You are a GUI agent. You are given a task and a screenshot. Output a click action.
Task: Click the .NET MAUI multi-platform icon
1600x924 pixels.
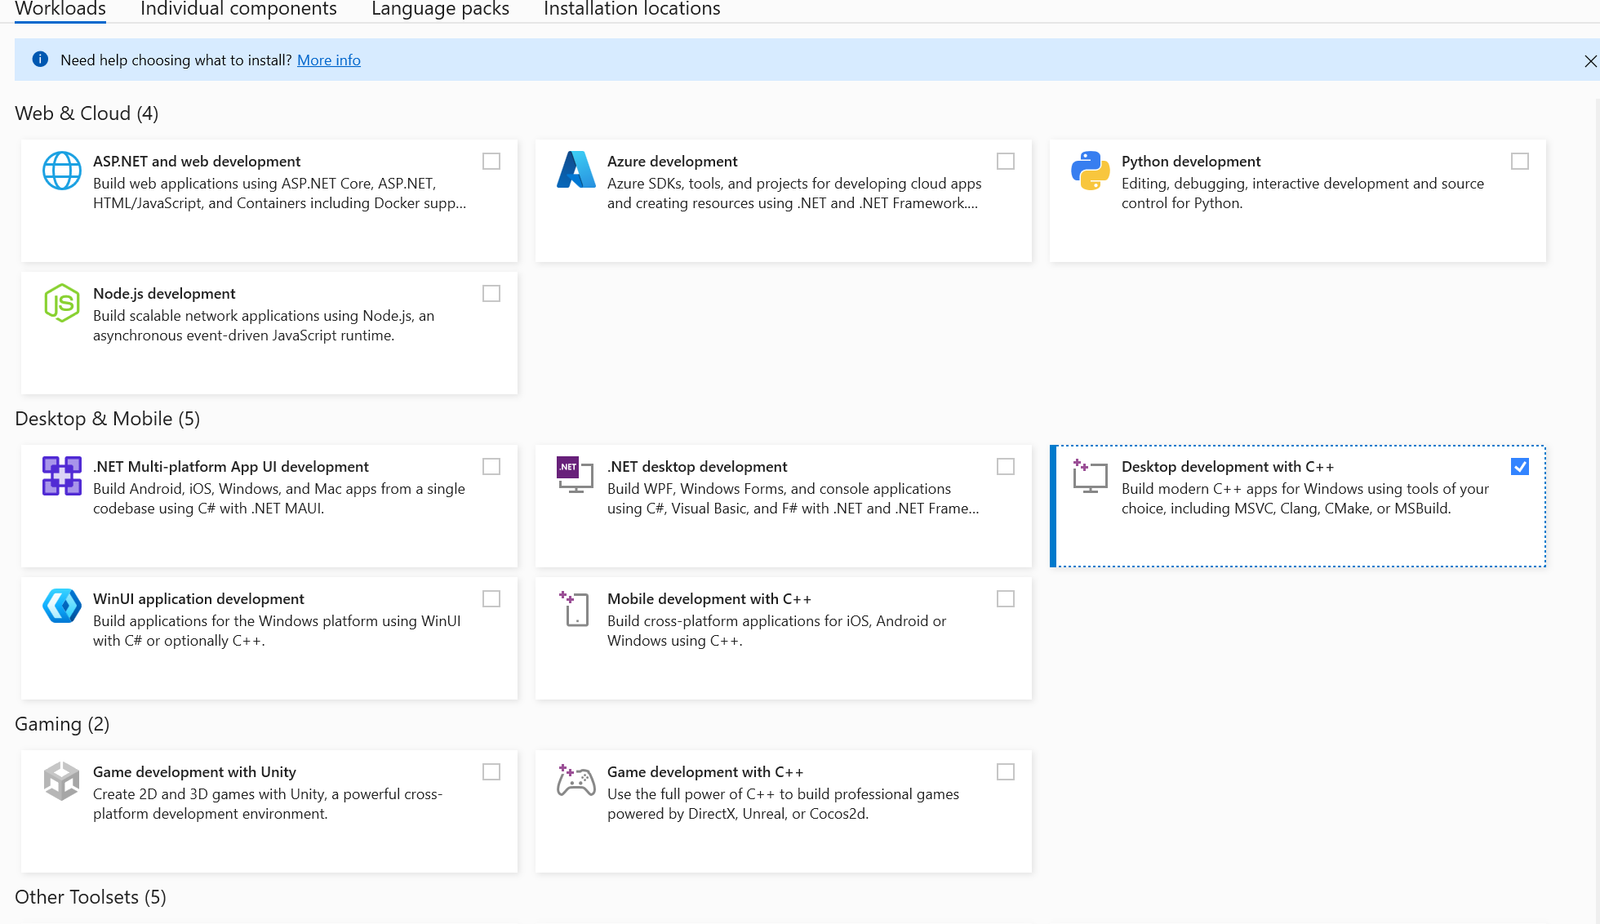(x=62, y=476)
